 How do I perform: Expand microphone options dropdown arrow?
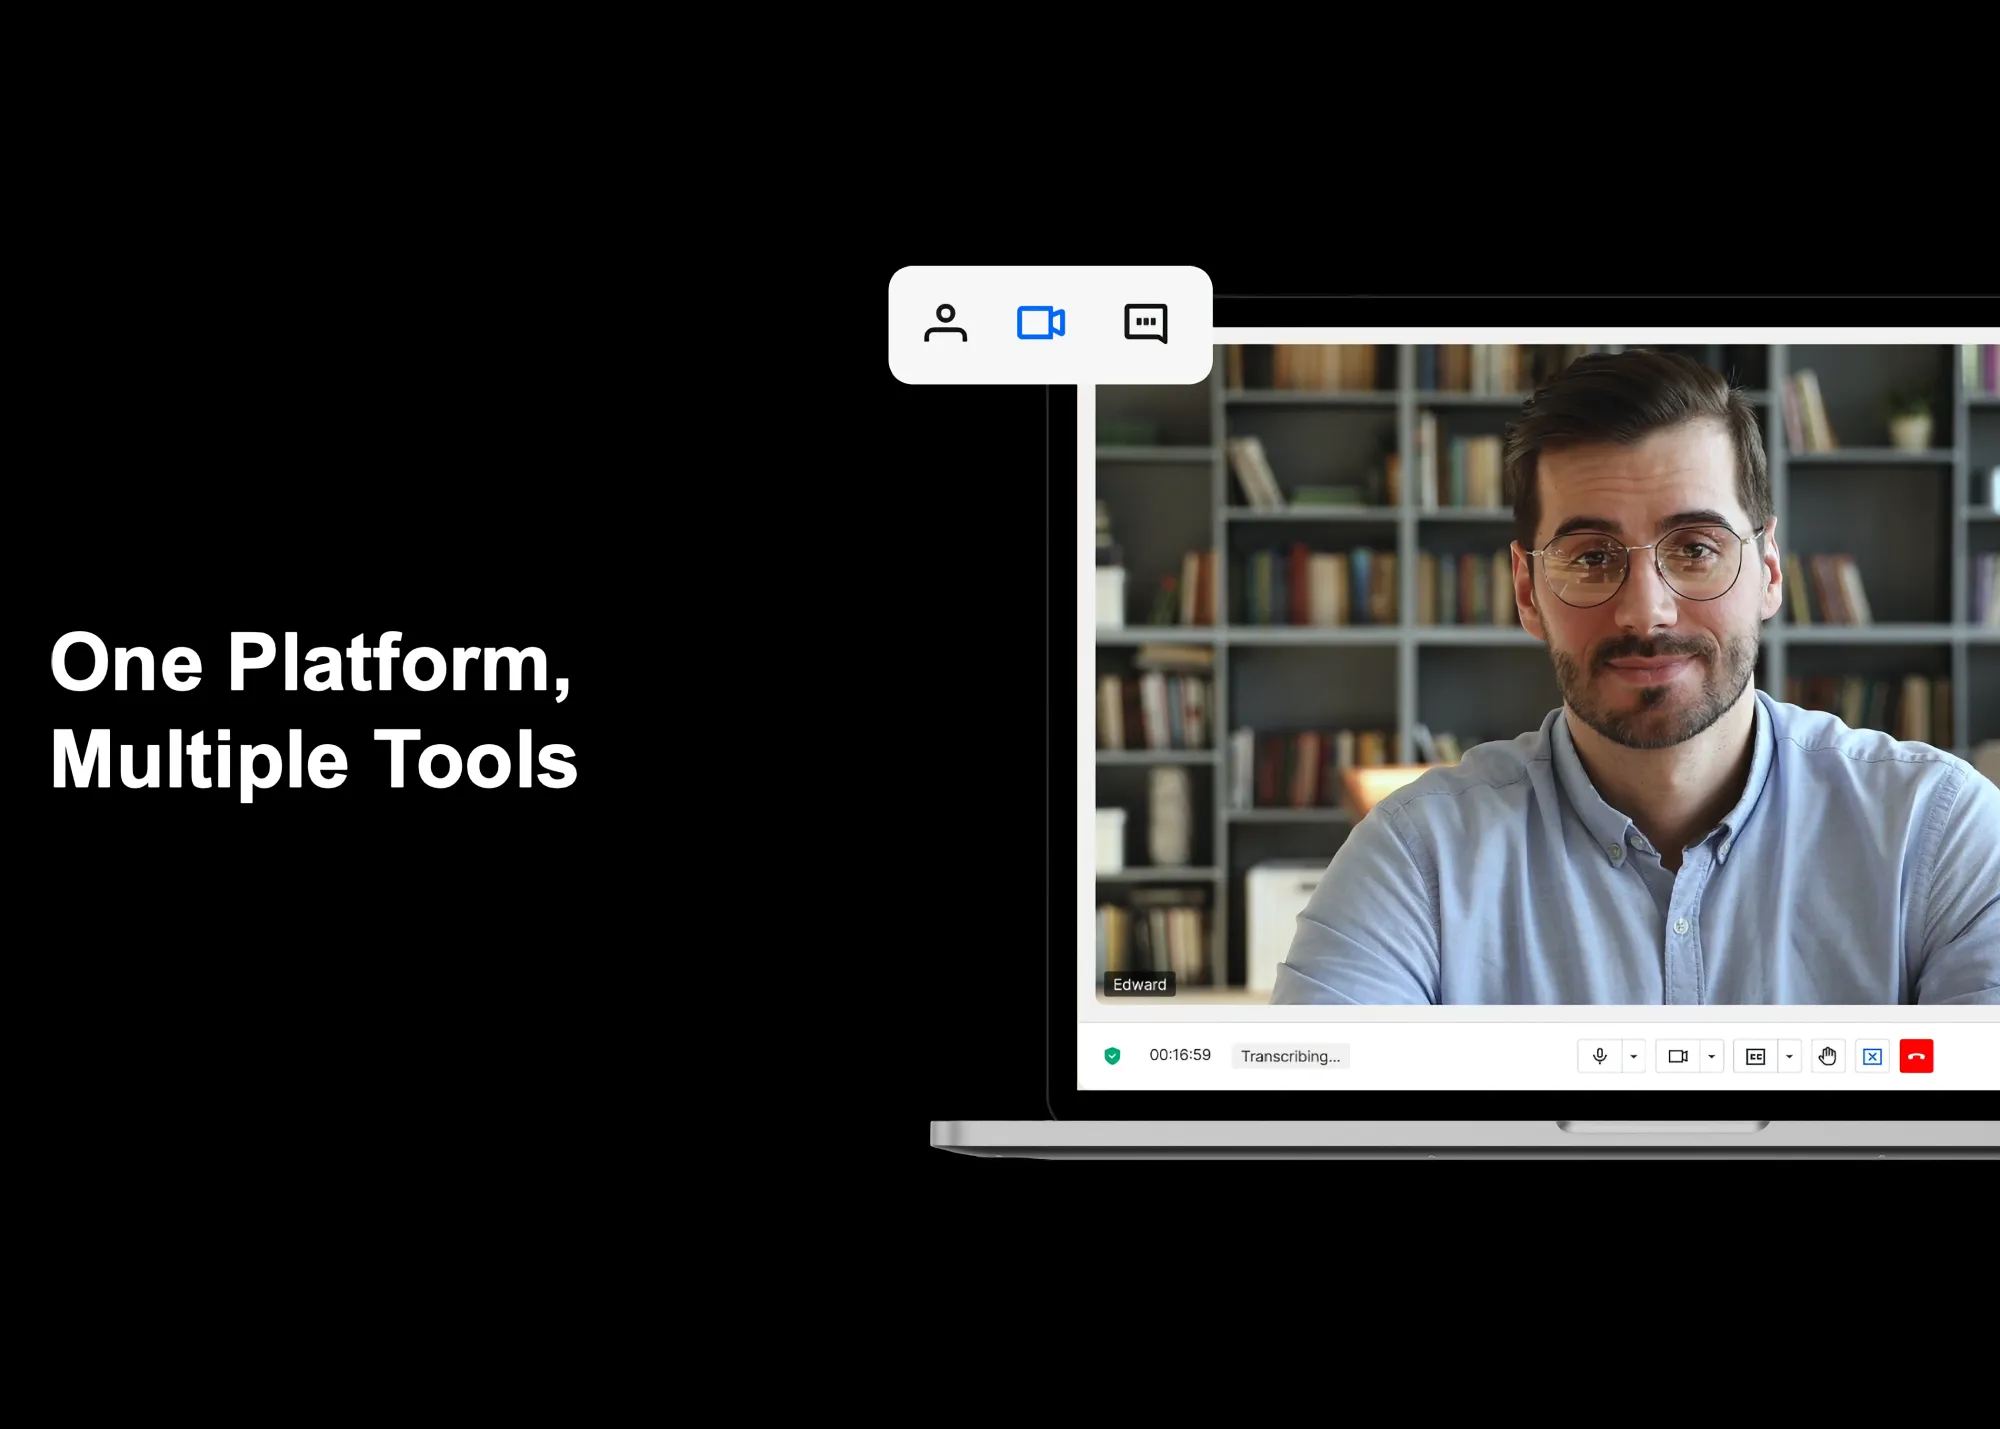tap(1633, 1056)
